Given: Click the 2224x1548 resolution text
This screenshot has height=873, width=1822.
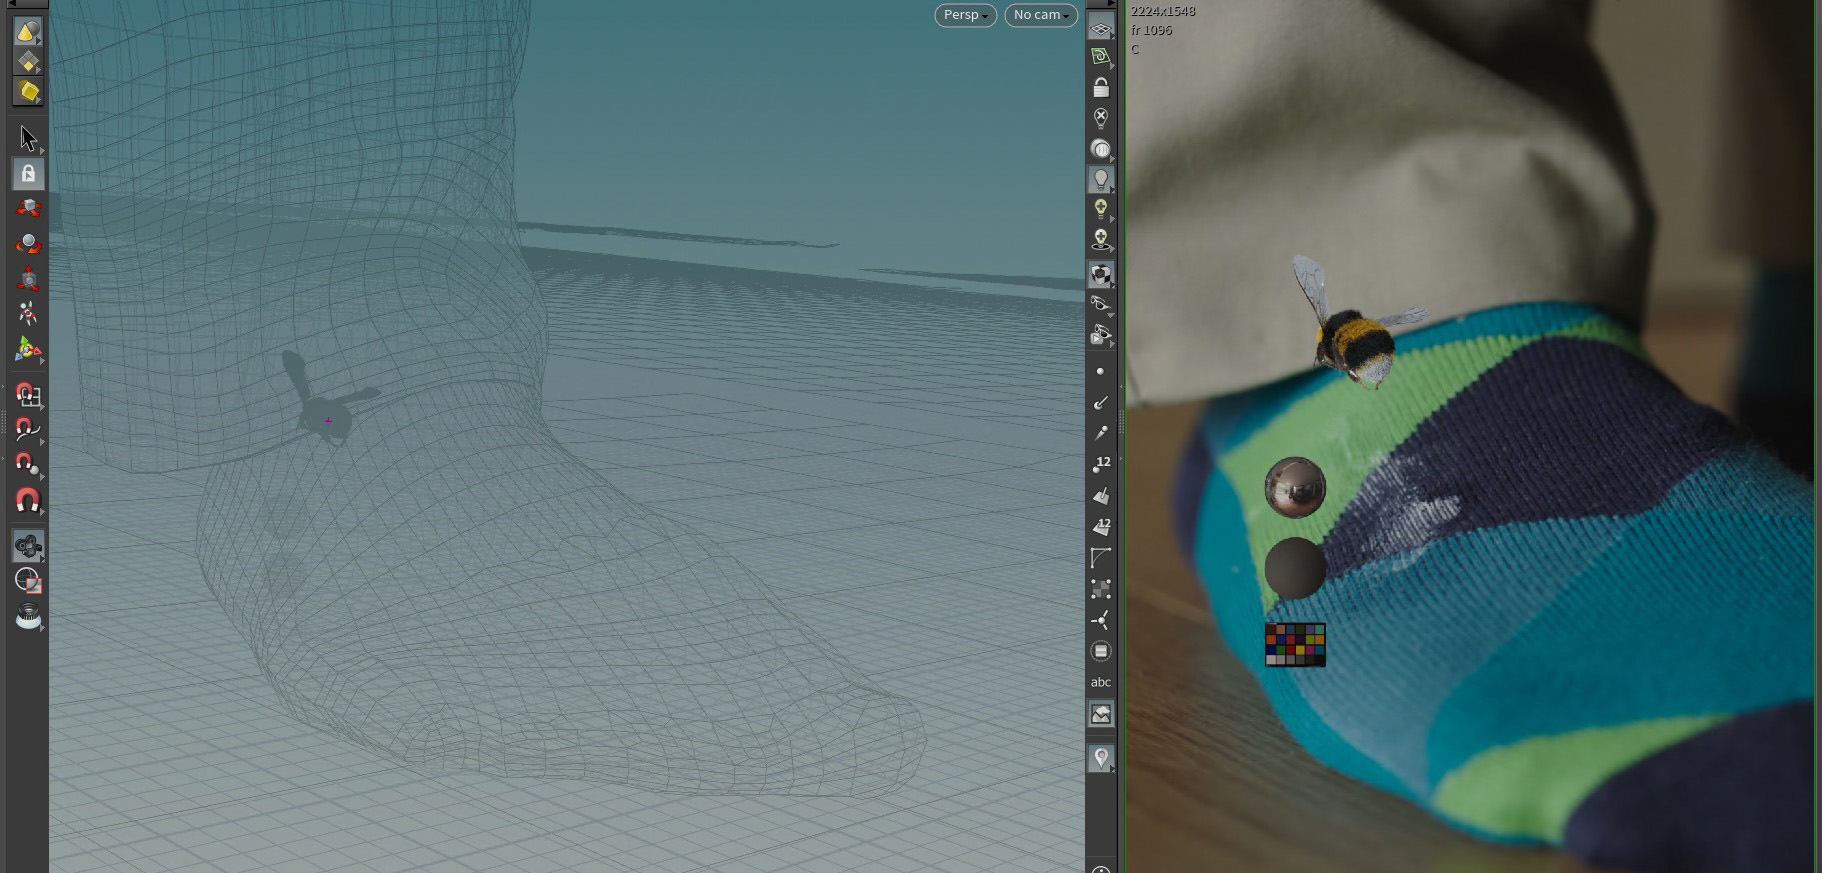Looking at the screenshot, I should (1163, 11).
